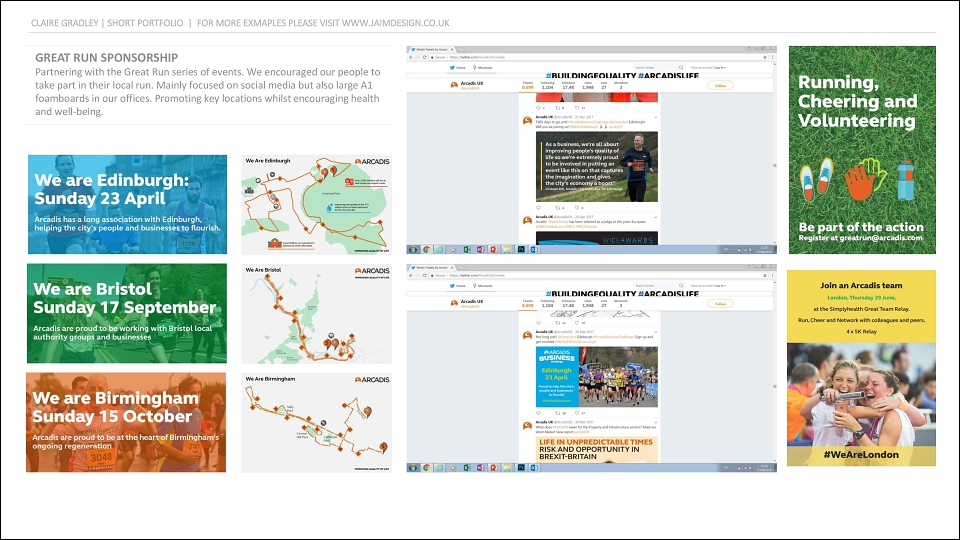Click the scrollbar thumb in the Brexit-tweet screenshot
This screenshot has width=960, height=540.
pos(774,386)
